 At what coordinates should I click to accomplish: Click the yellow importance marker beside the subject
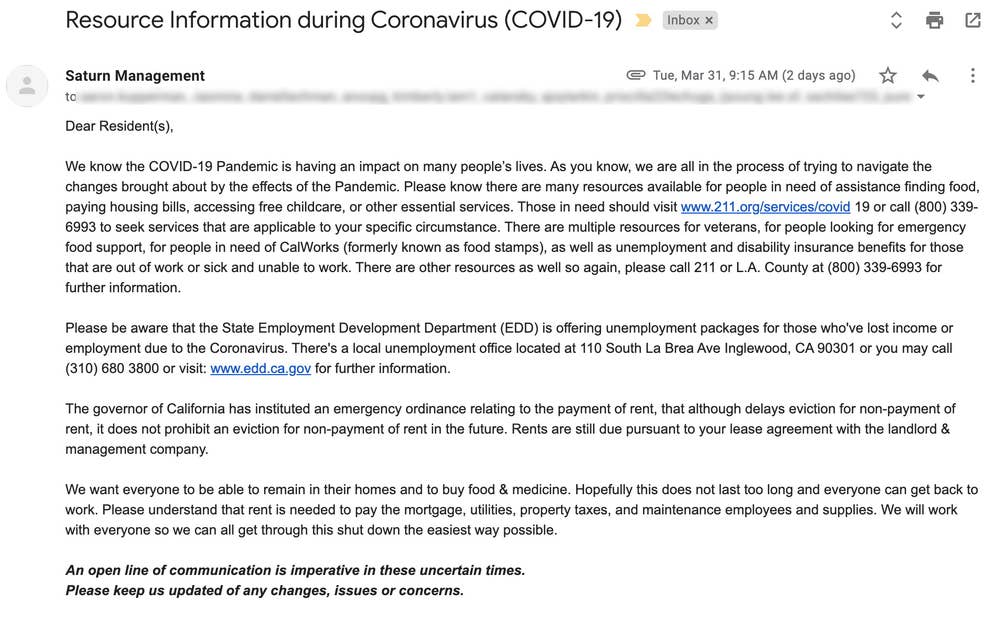click(x=643, y=20)
